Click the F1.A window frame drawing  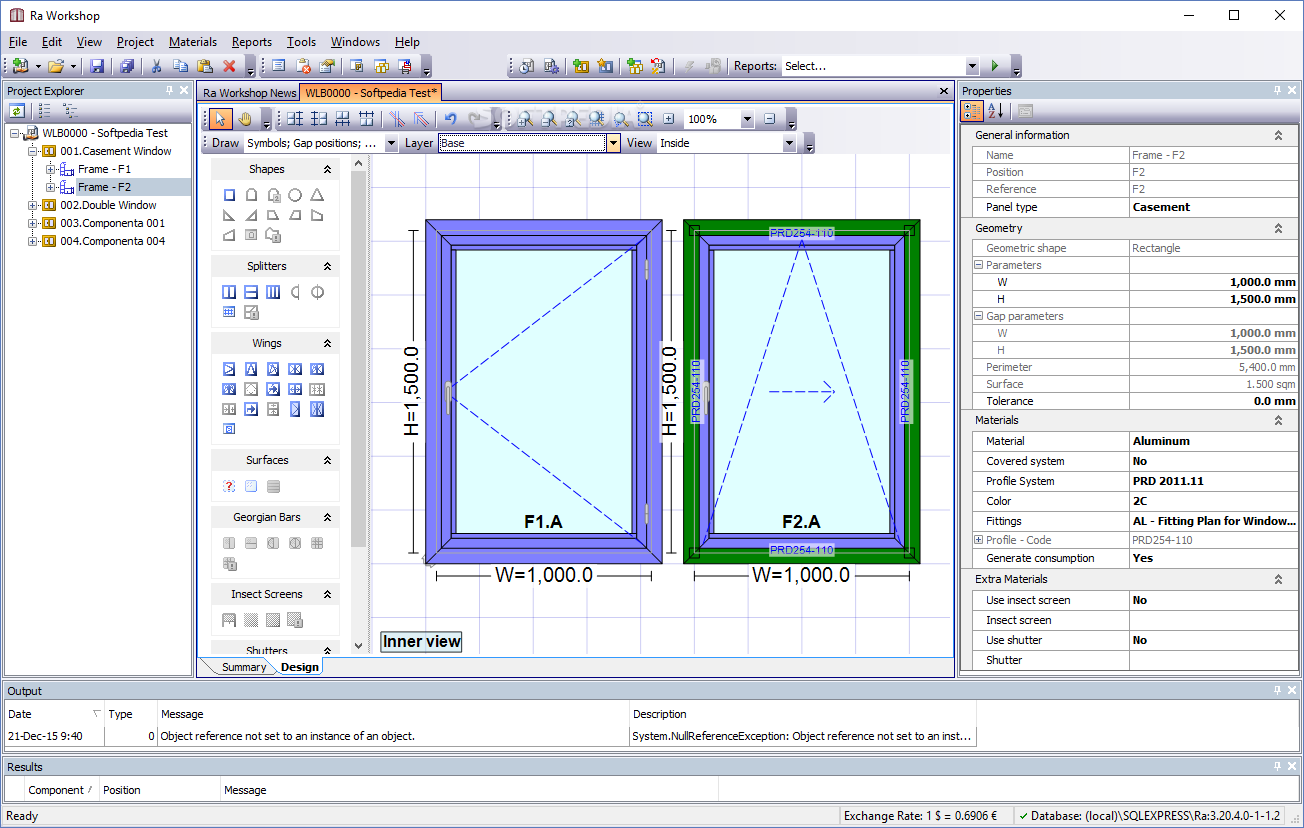point(544,391)
